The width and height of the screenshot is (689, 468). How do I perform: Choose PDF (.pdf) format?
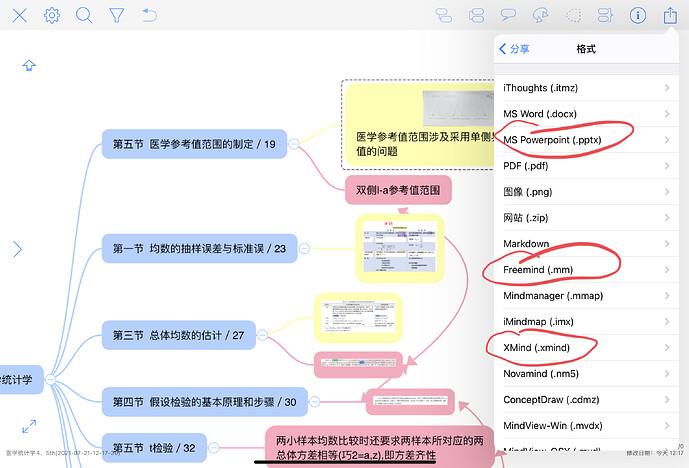[586, 166]
